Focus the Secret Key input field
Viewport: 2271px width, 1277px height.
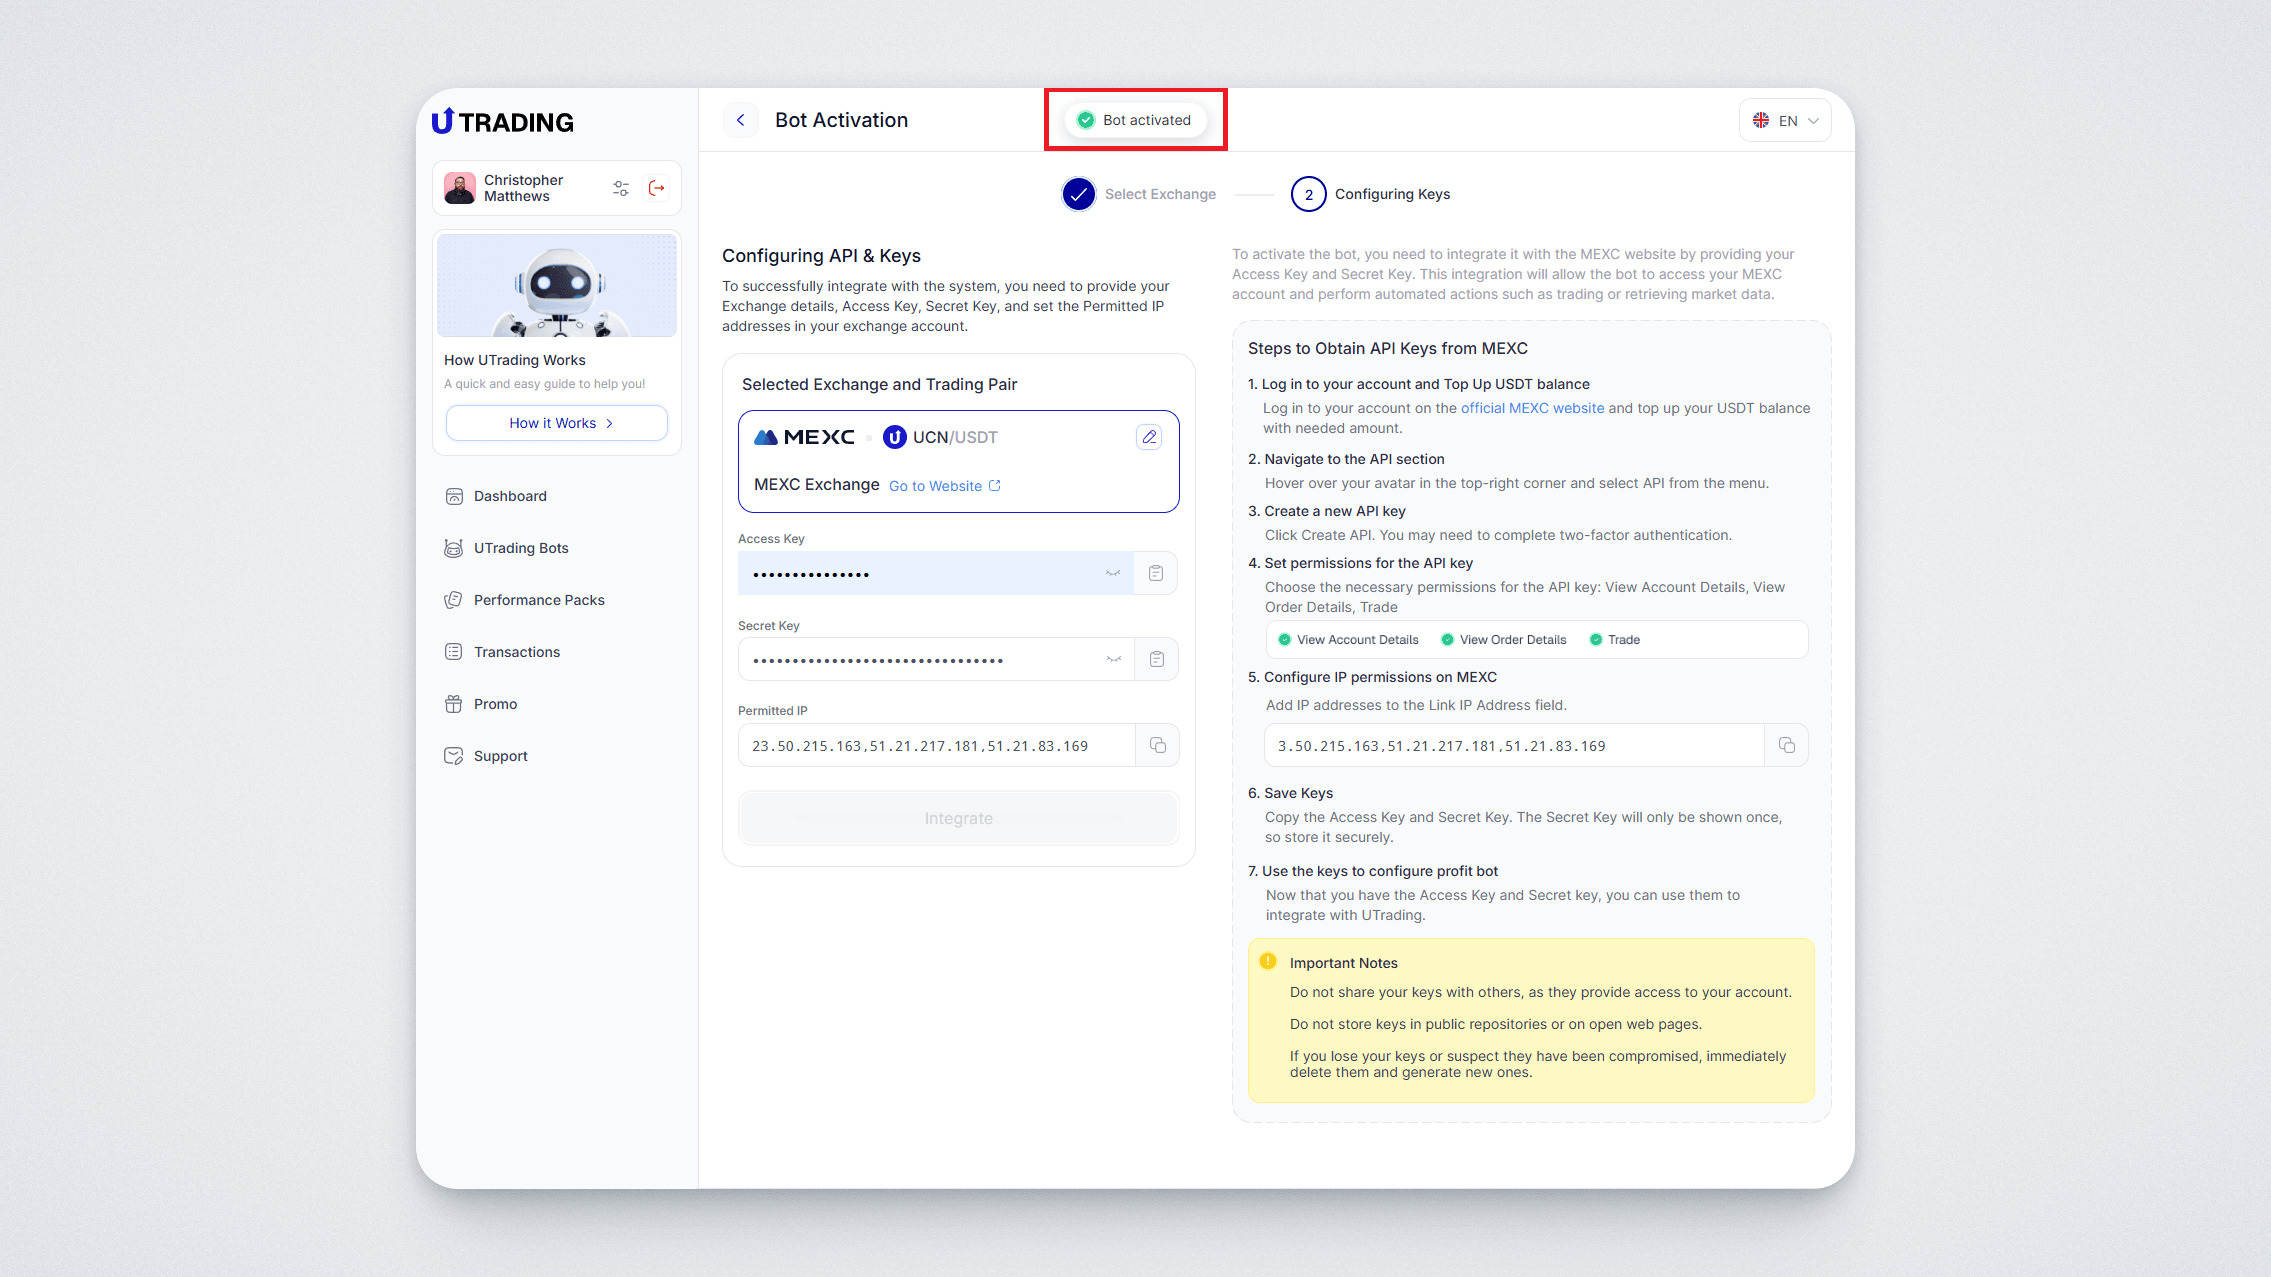point(920,660)
